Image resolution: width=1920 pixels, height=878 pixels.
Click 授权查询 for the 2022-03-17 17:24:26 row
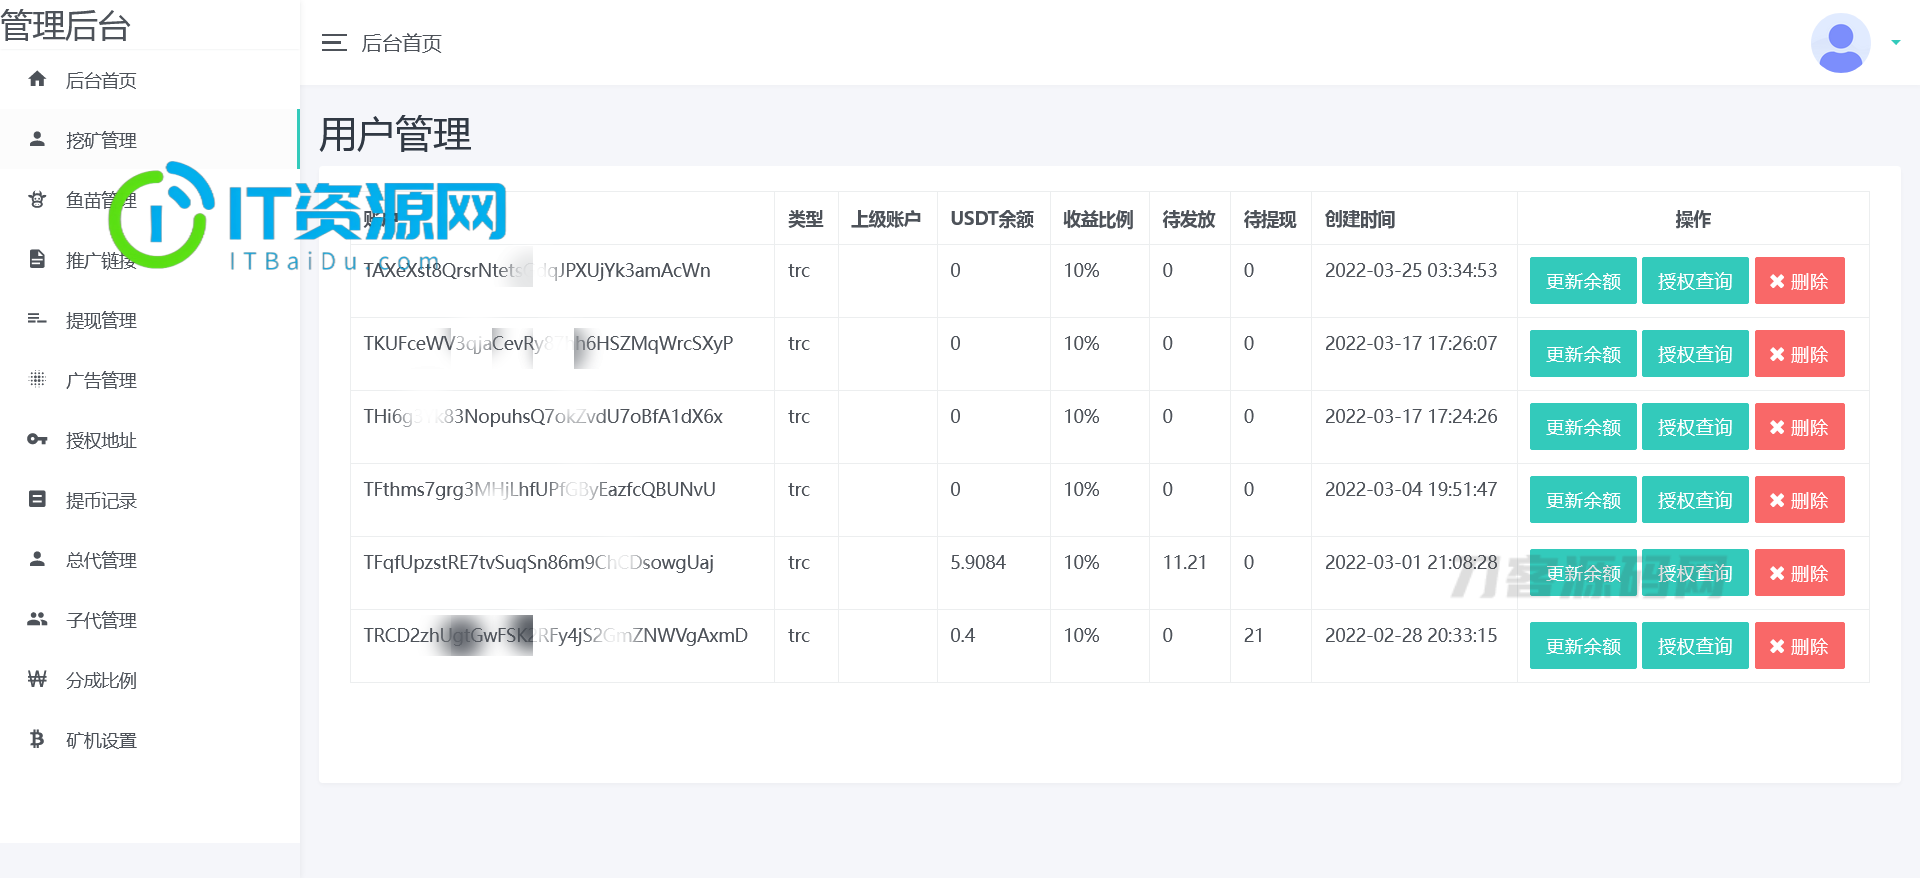(1695, 427)
